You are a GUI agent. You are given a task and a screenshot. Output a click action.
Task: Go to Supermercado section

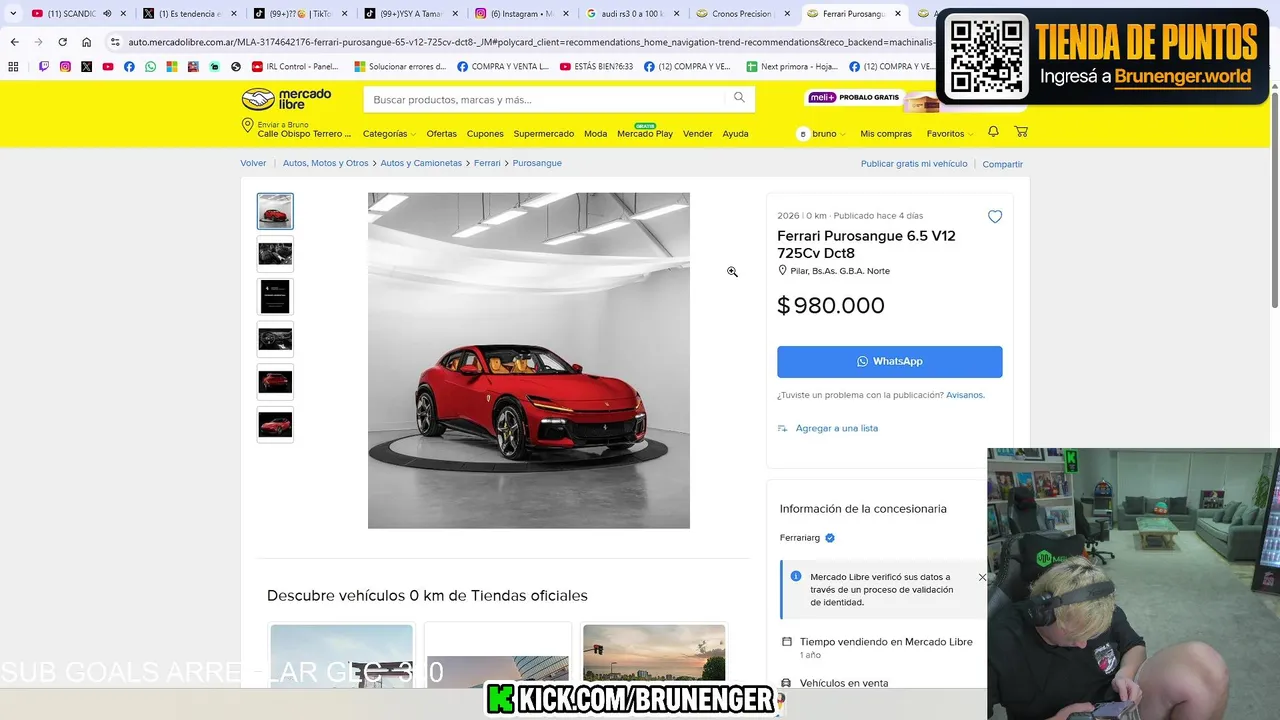pos(544,134)
